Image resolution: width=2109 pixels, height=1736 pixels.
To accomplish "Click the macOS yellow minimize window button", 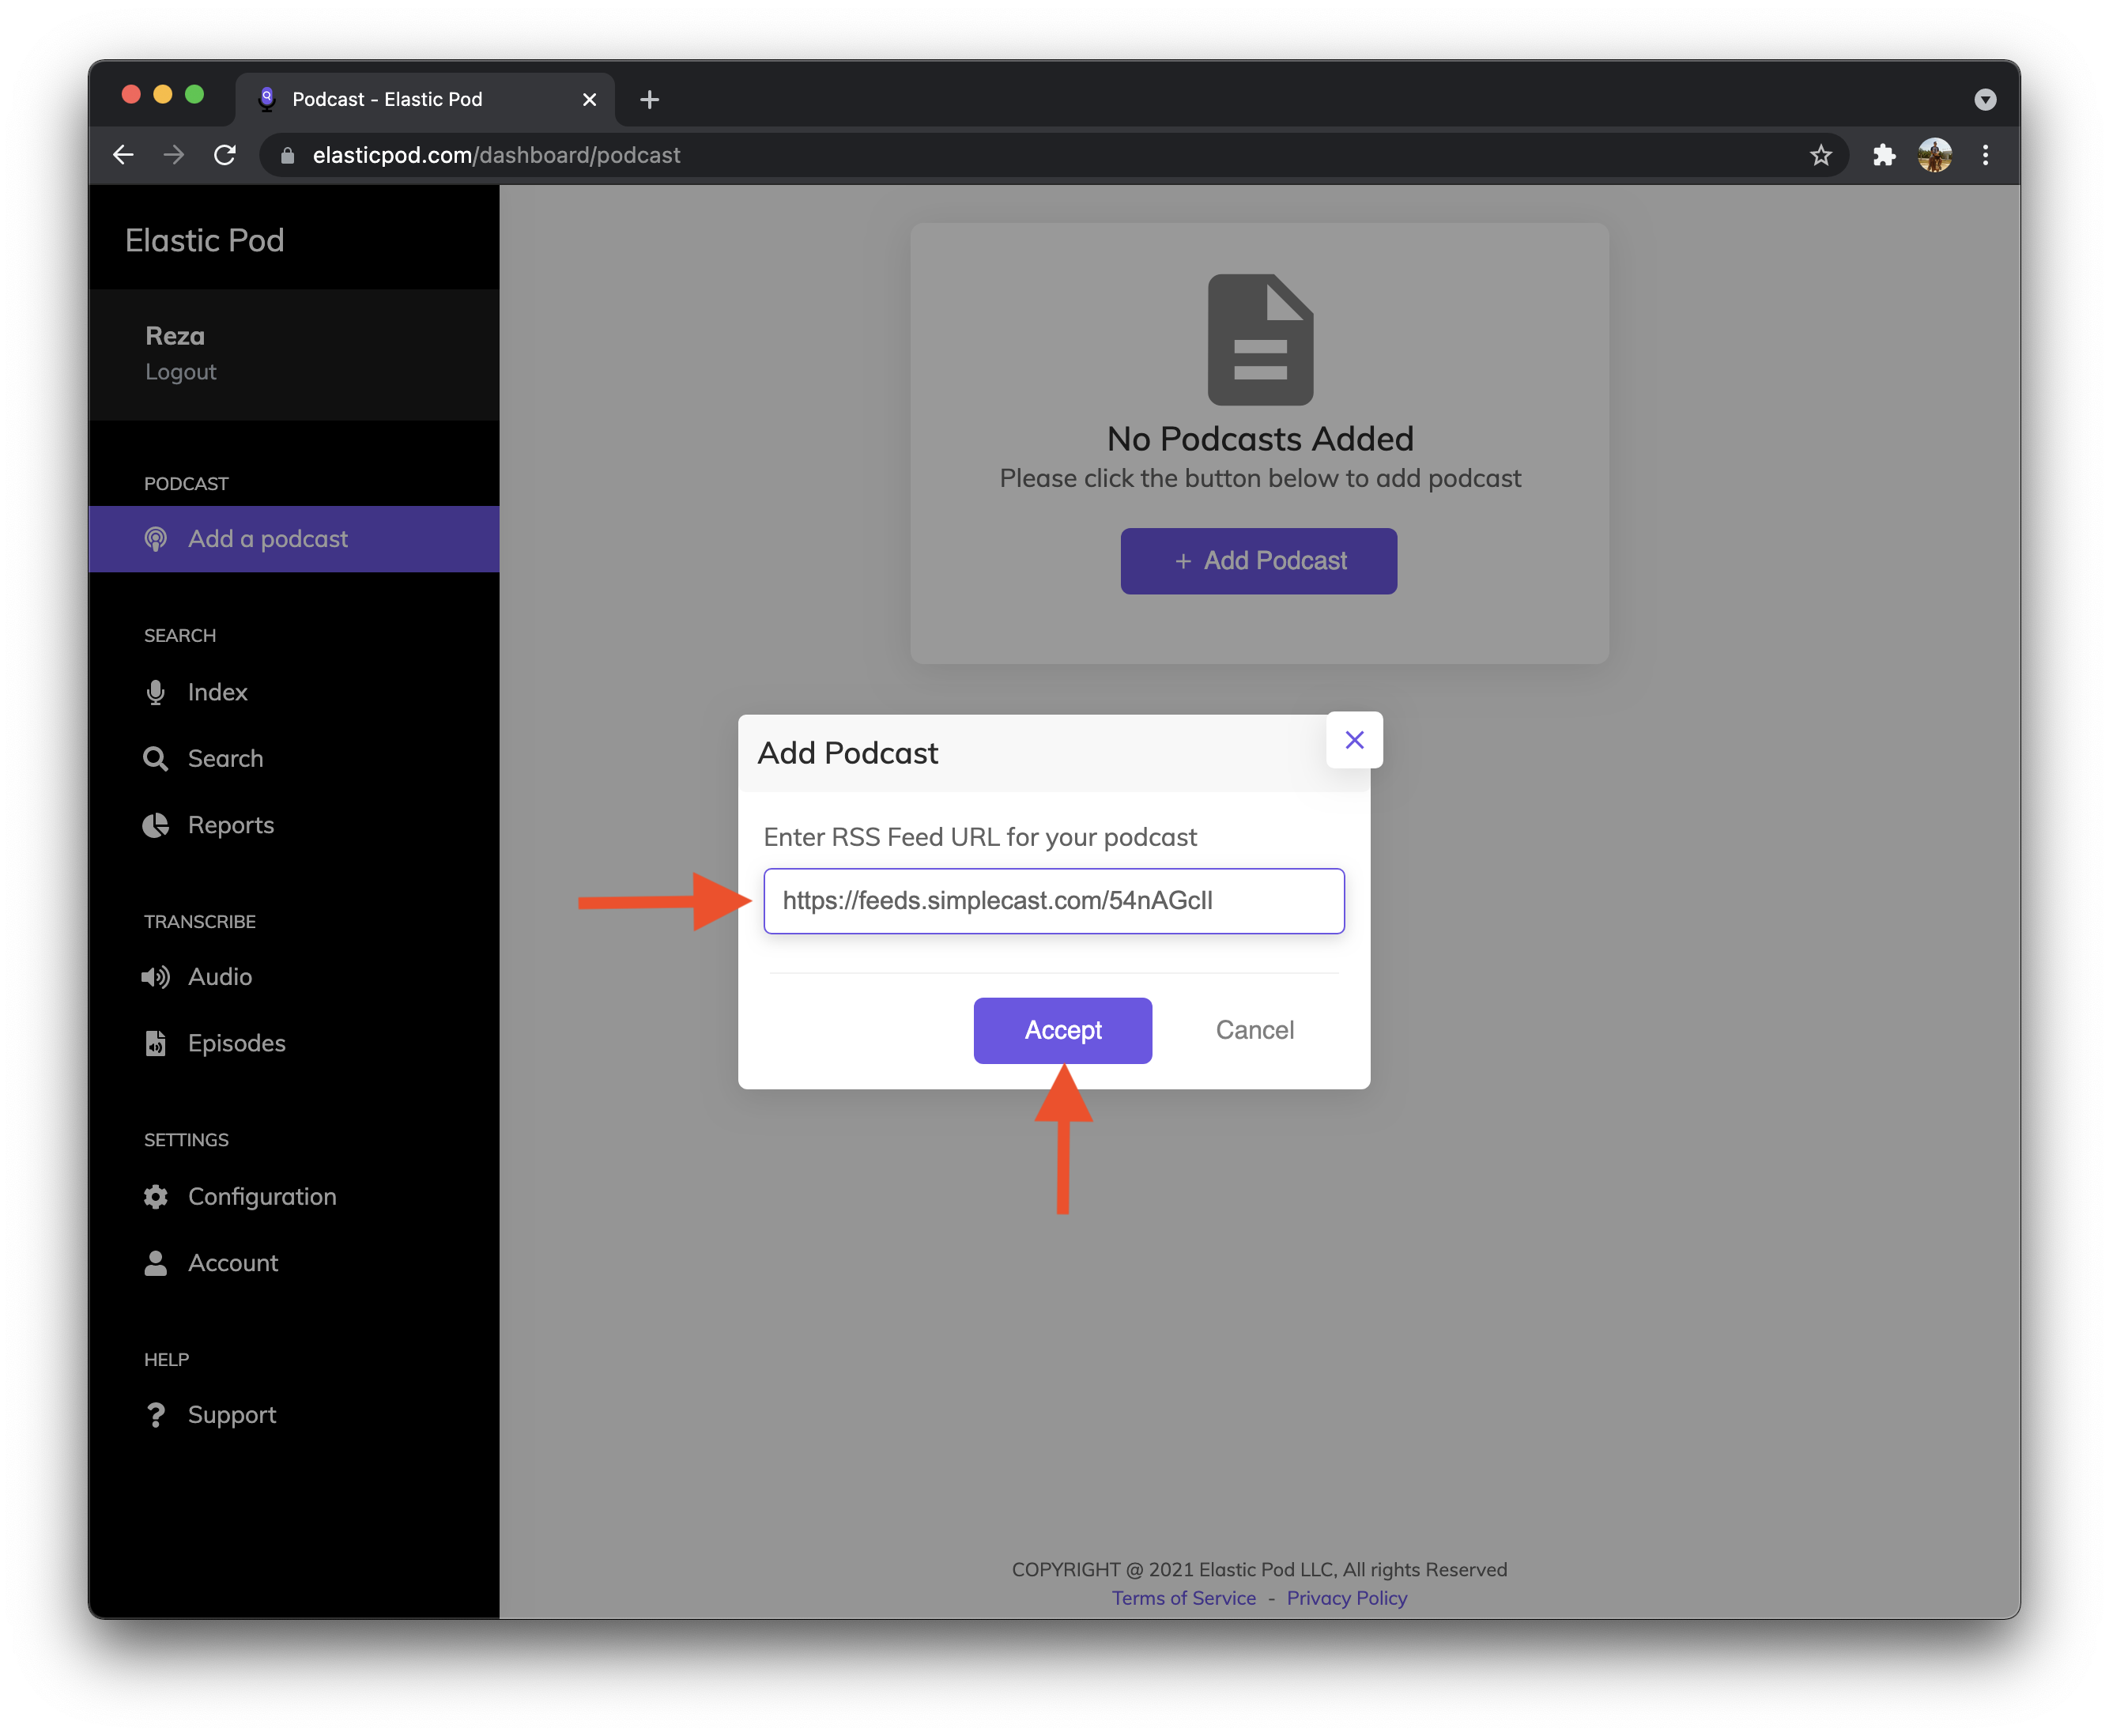I will click(x=163, y=94).
